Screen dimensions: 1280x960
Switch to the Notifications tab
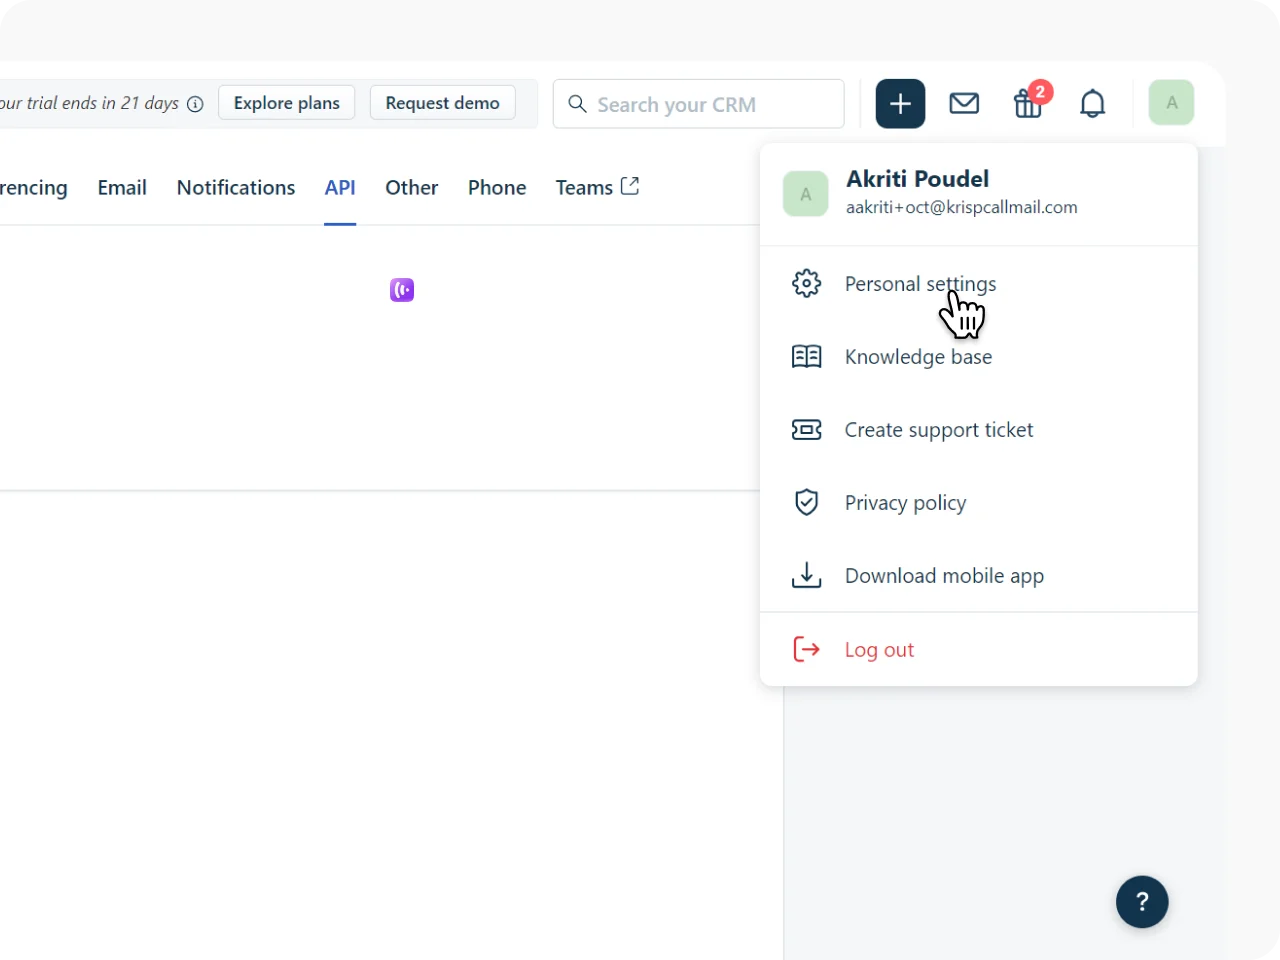236,188
